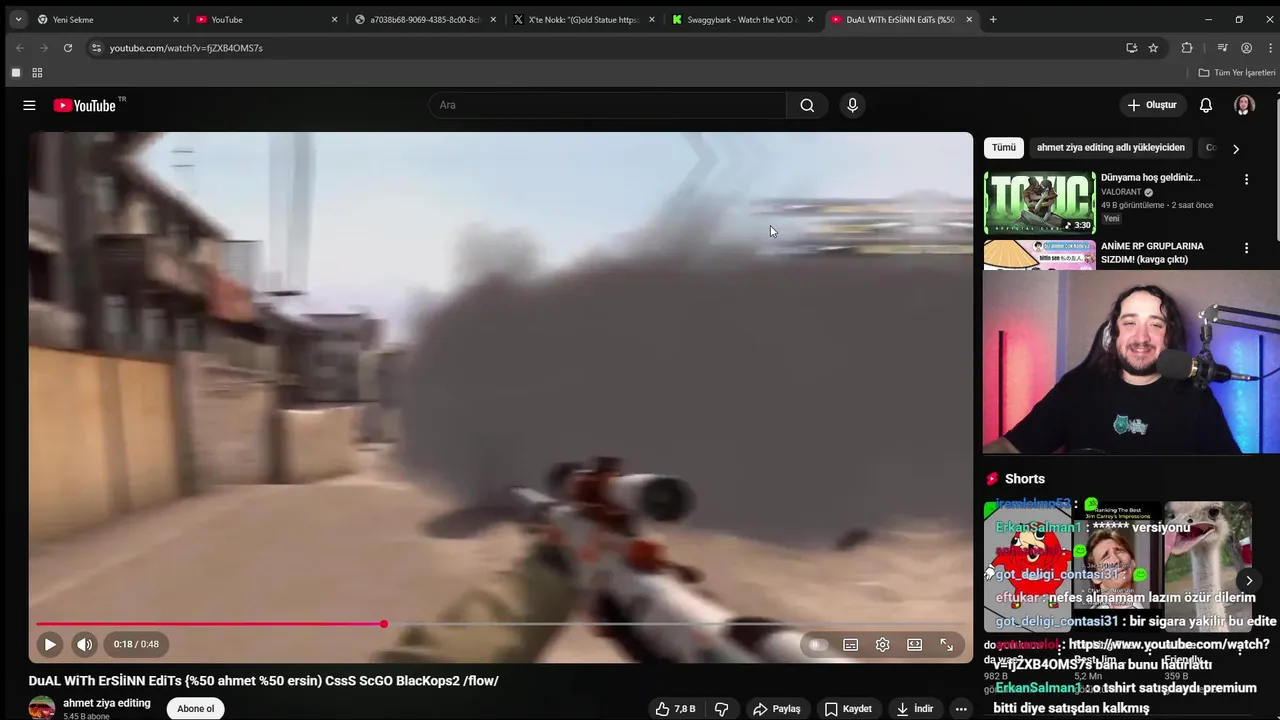Open the YouTube hamburger guide menu
Image resolution: width=1280 pixels, height=720 pixels.
point(29,105)
